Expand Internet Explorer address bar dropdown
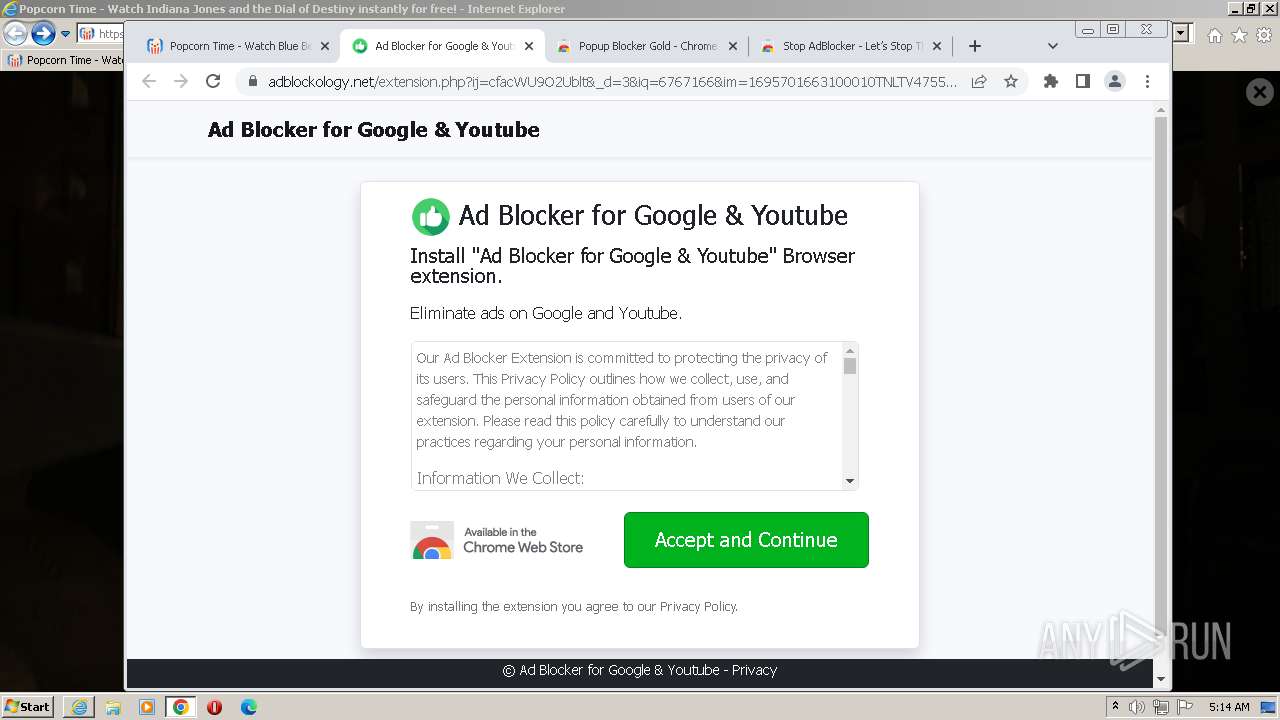The width and height of the screenshot is (1280, 720). pyautogui.click(x=1182, y=33)
